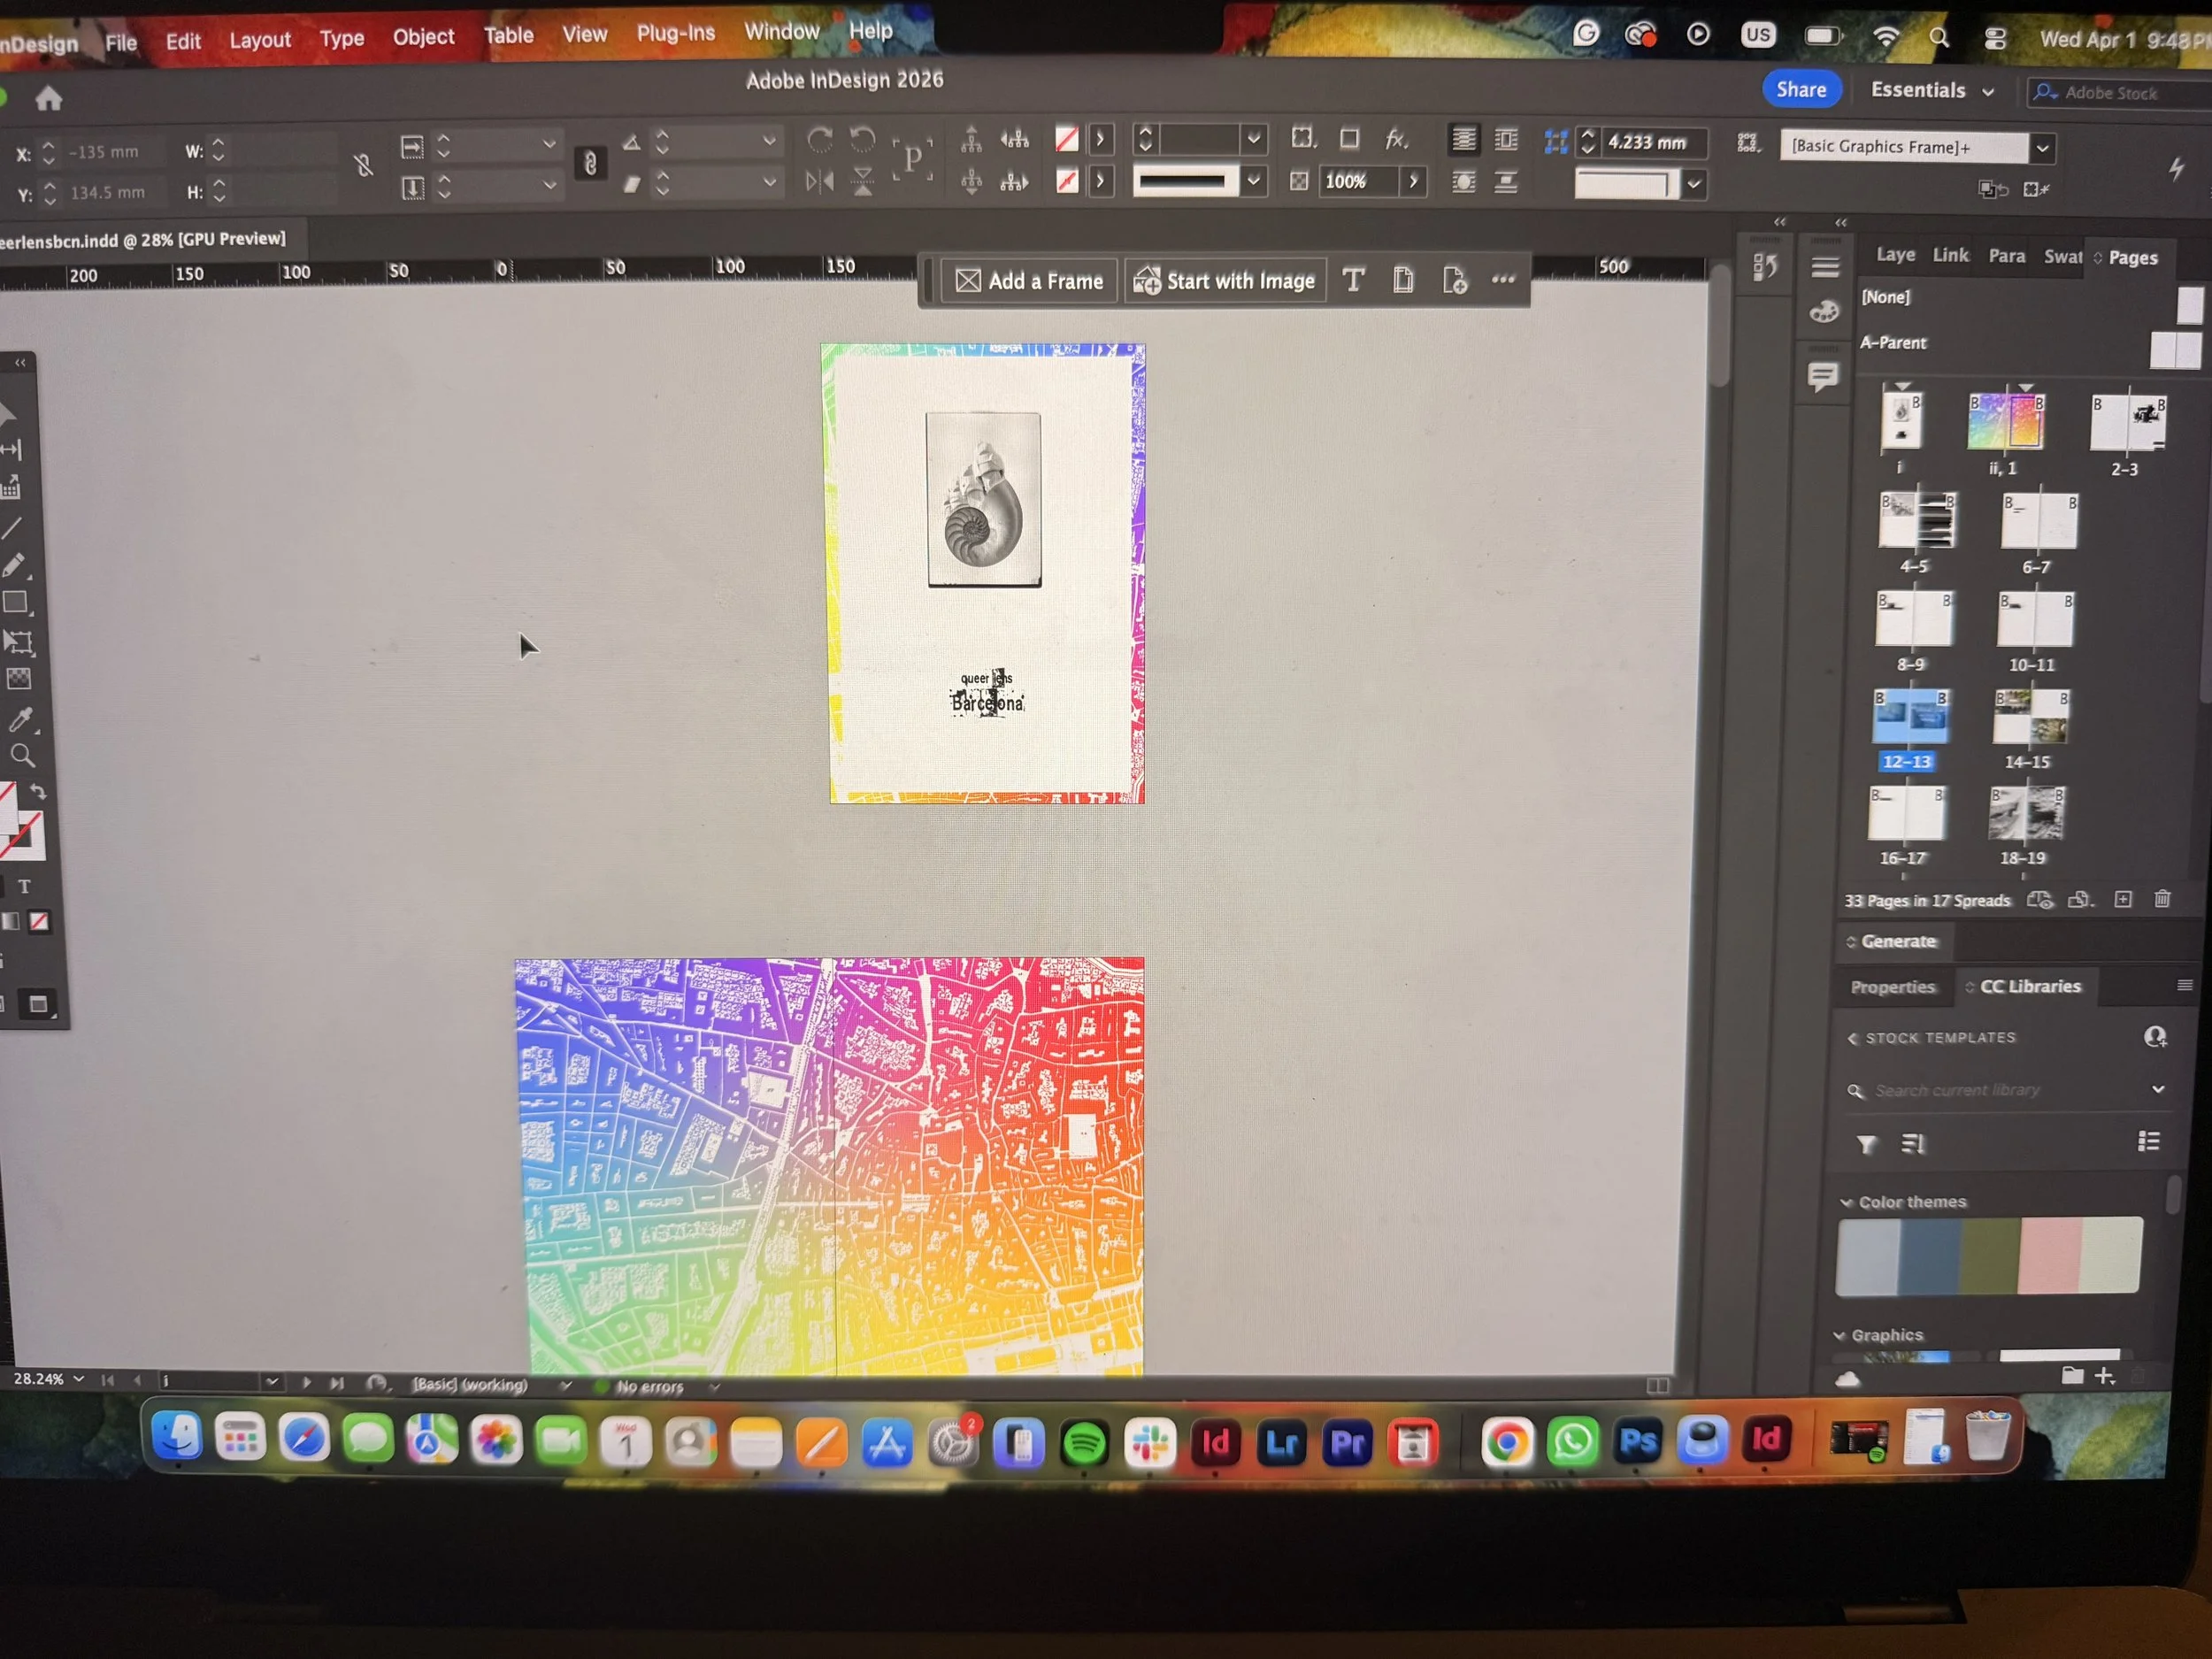Delete selected pages with trash icon

[2162, 899]
